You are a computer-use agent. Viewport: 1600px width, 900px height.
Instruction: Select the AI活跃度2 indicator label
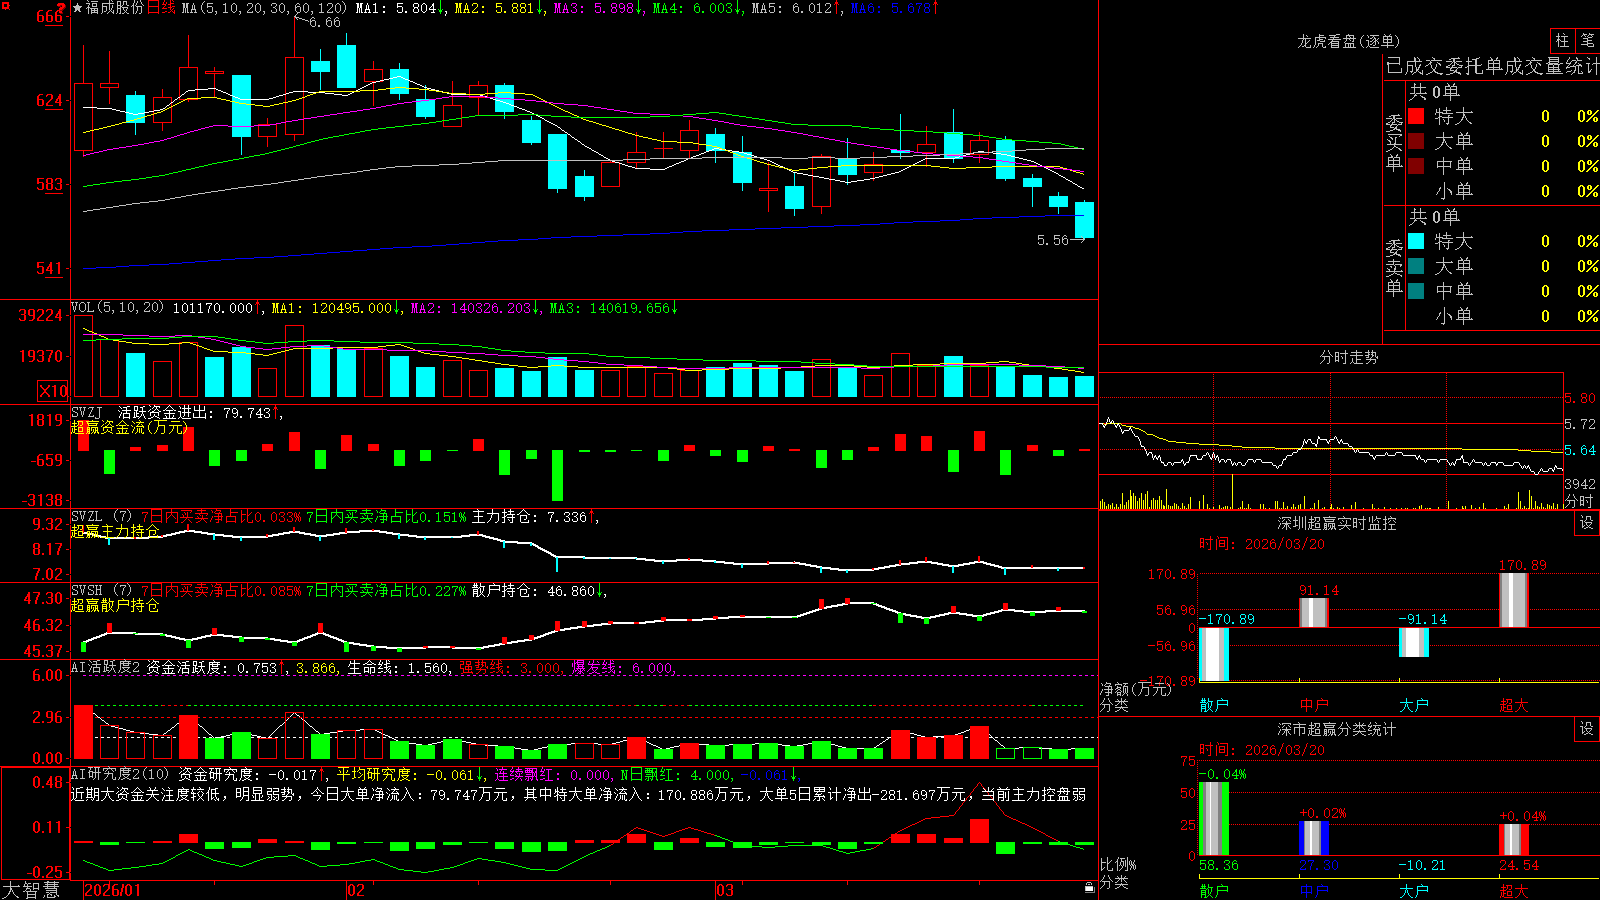106,667
